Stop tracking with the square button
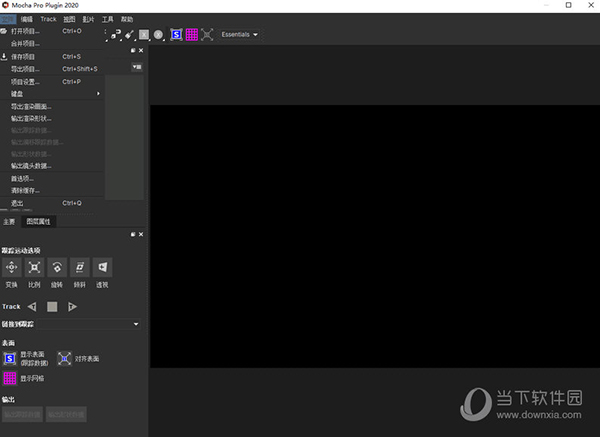The height and width of the screenshot is (437, 600). (52, 307)
